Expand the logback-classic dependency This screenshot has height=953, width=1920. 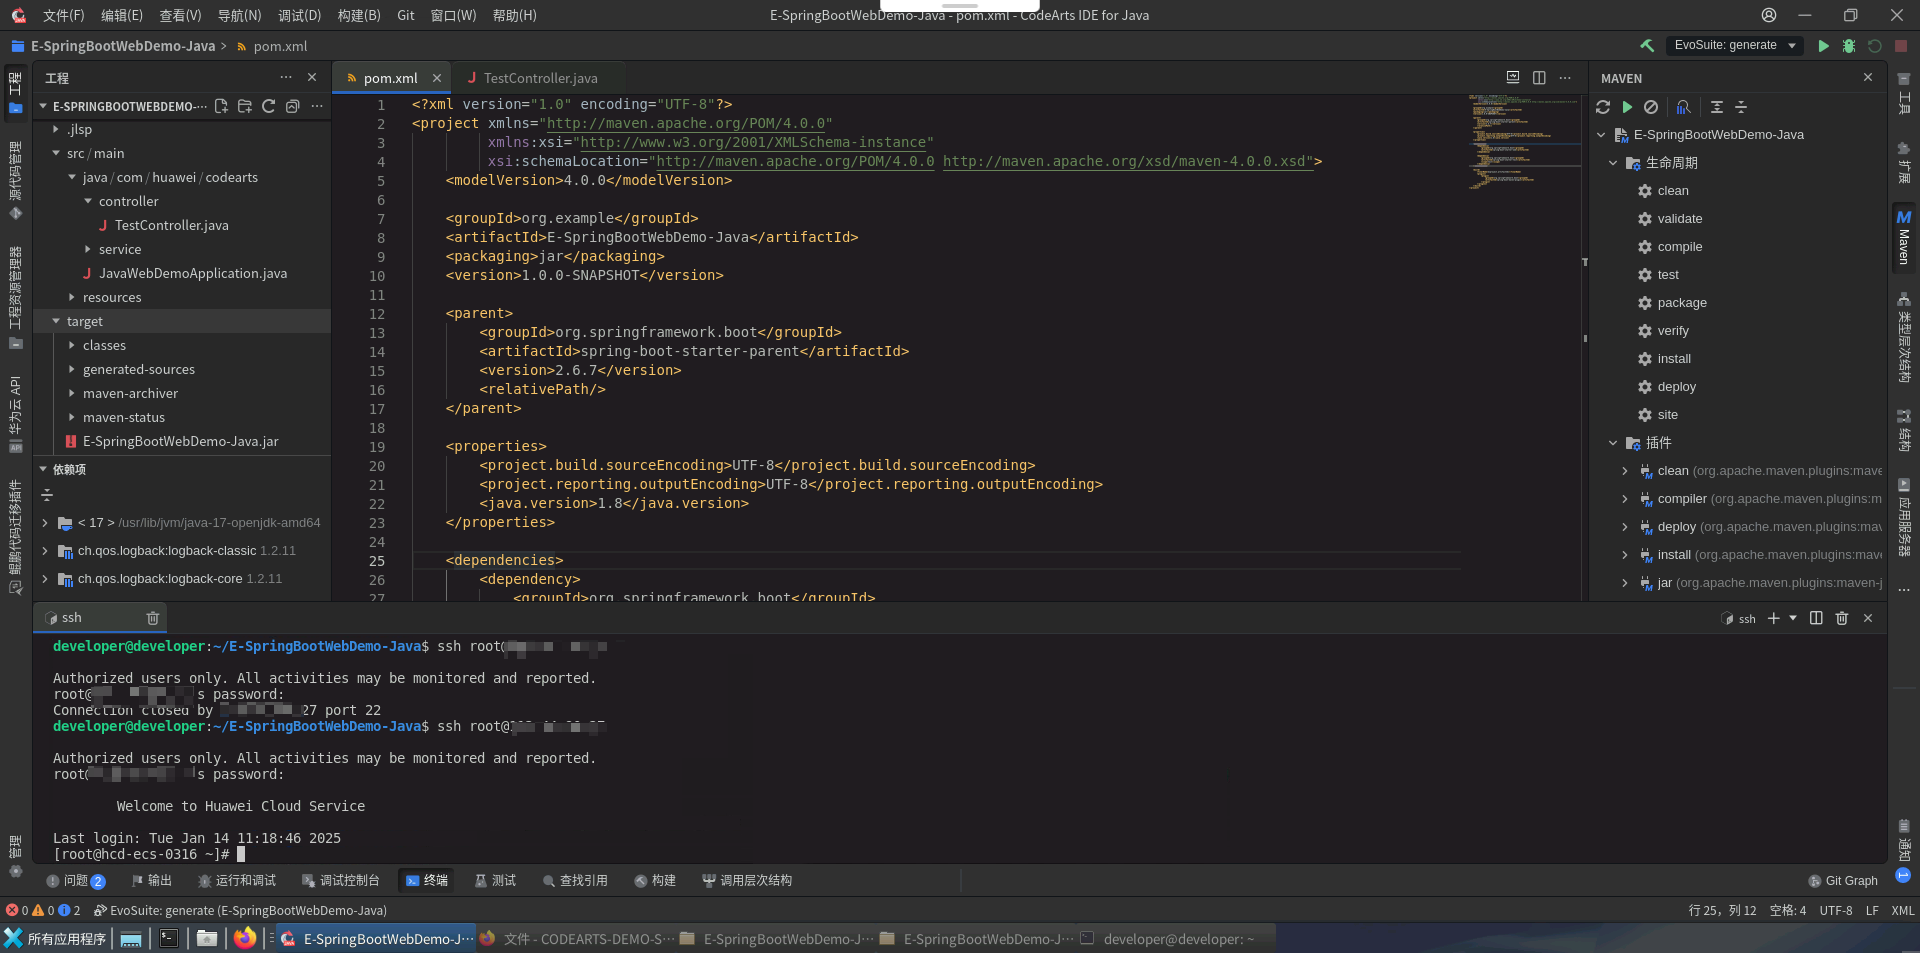(x=45, y=551)
